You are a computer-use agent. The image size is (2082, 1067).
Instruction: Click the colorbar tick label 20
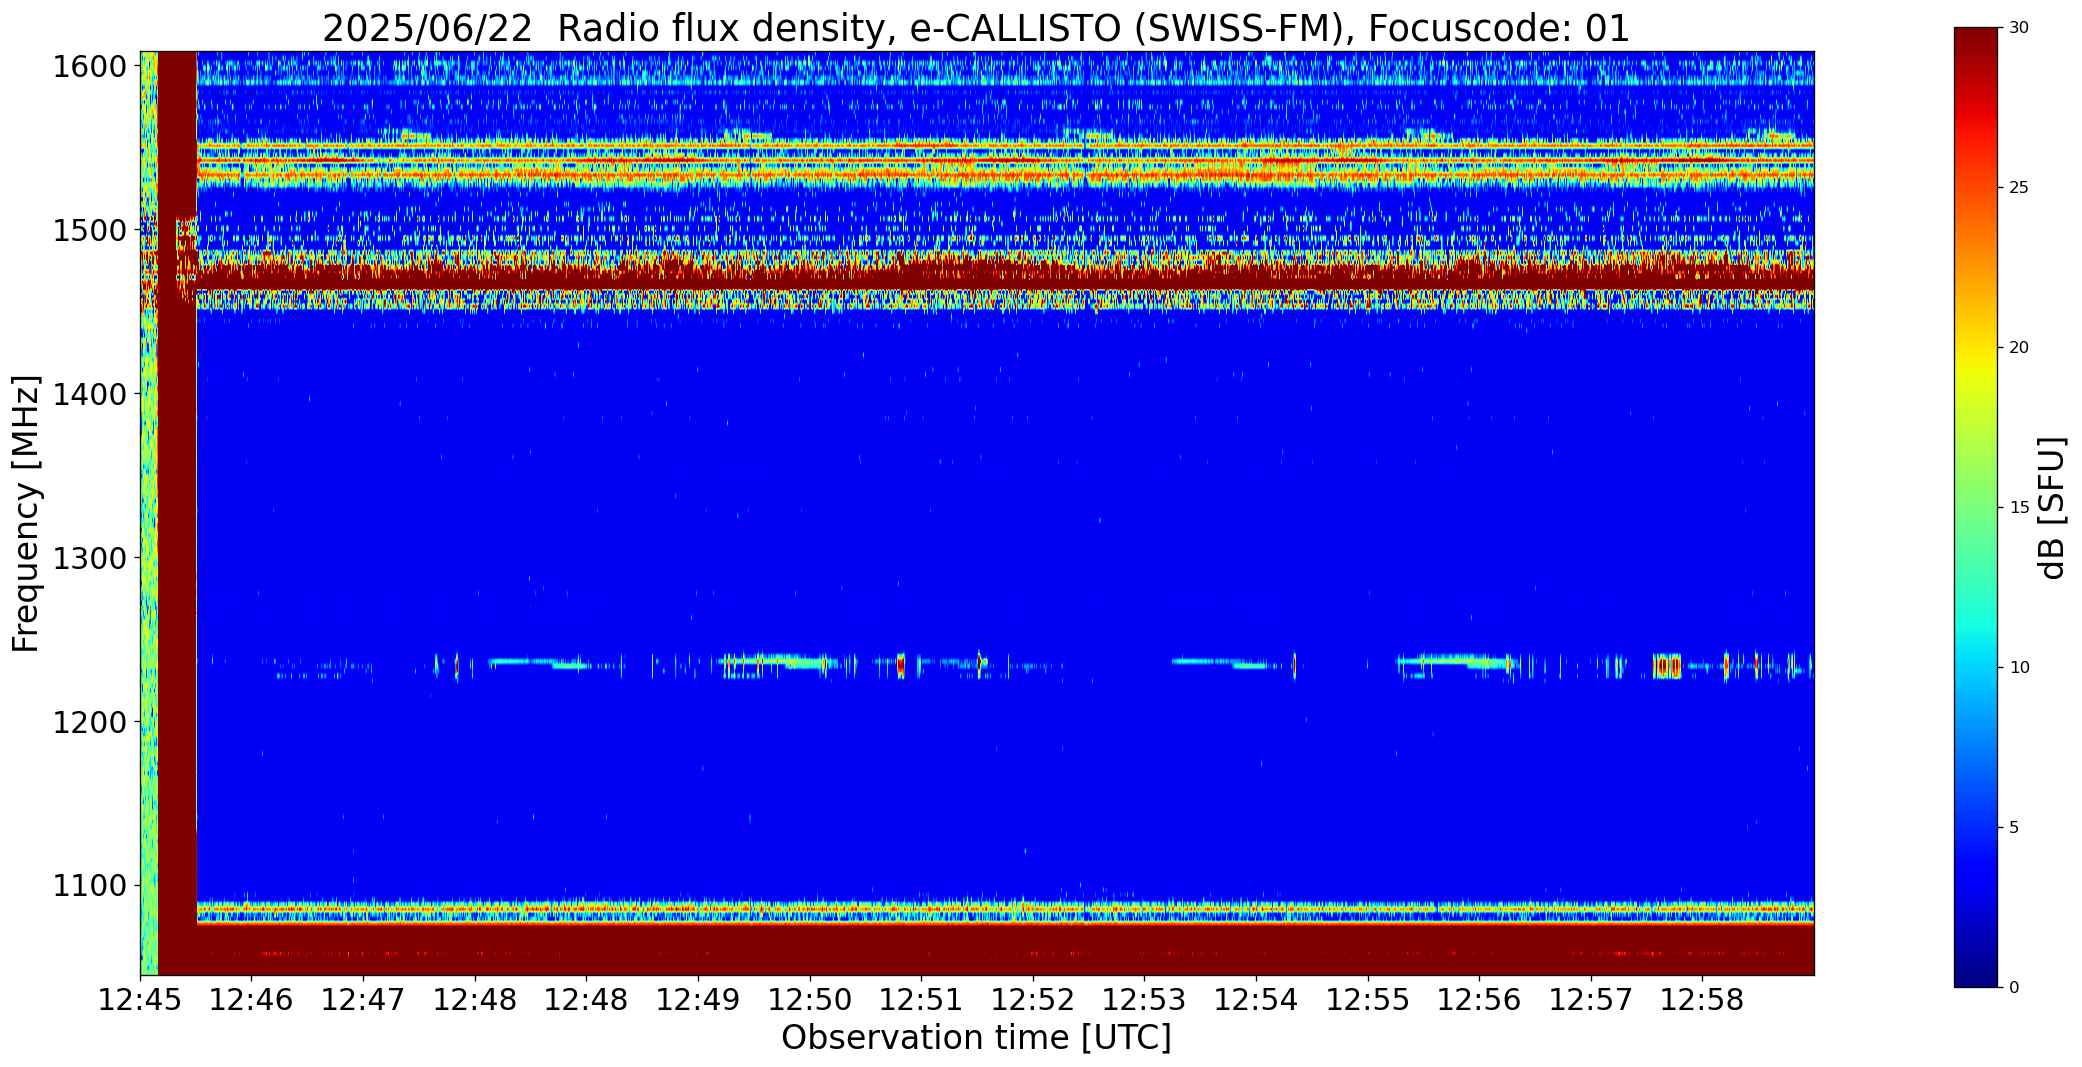point(2019,348)
